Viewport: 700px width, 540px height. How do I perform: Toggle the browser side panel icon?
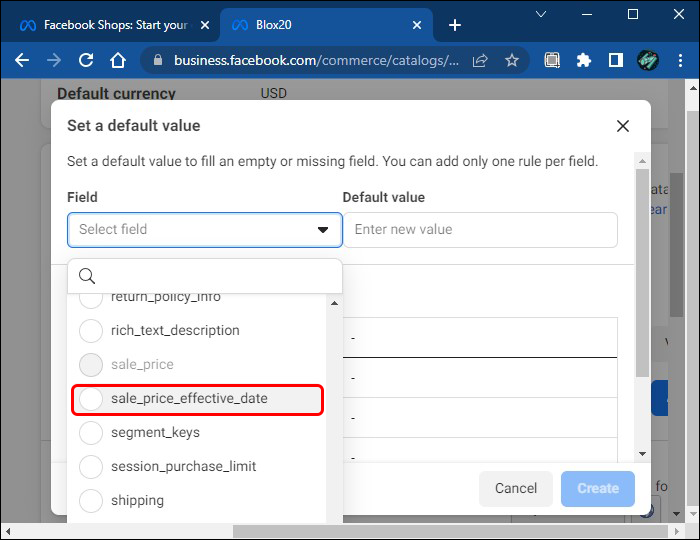616,60
